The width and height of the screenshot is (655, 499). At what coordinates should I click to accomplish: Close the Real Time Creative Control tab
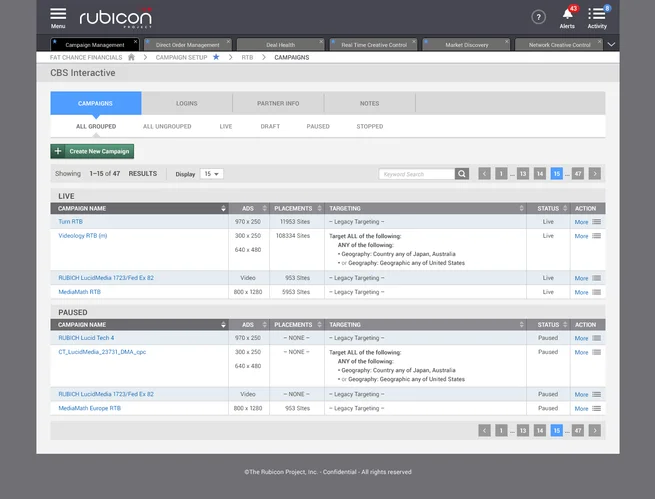[414, 42]
